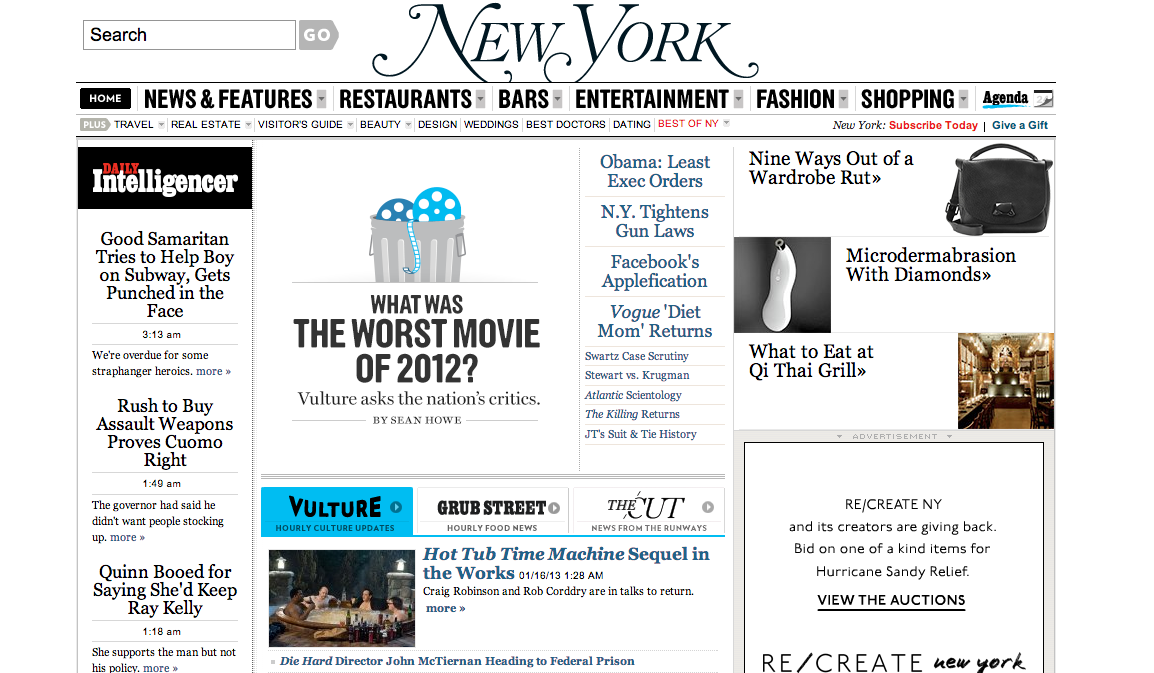Screen dimensions: 1154x673
Task: Expand the News & Features dropdown arrow
Action: tap(321, 99)
